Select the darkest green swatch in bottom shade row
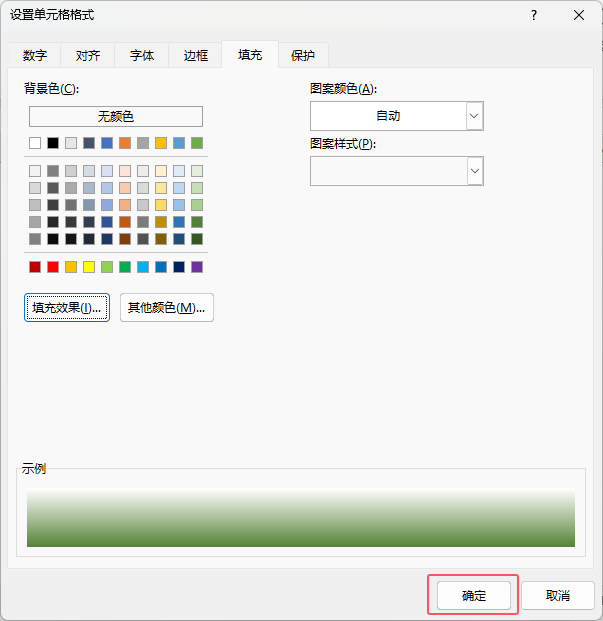The height and width of the screenshot is (621, 603). point(197,239)
